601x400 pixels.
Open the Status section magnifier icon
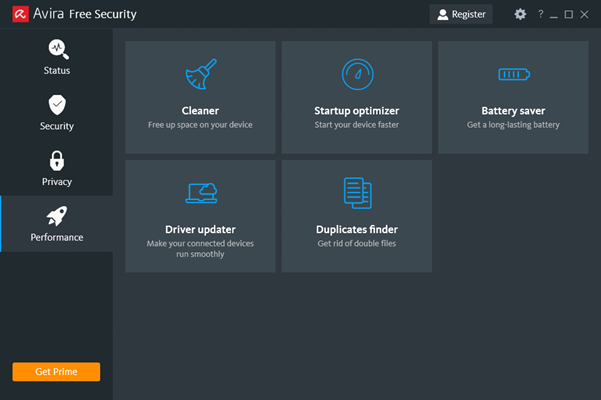58,49
